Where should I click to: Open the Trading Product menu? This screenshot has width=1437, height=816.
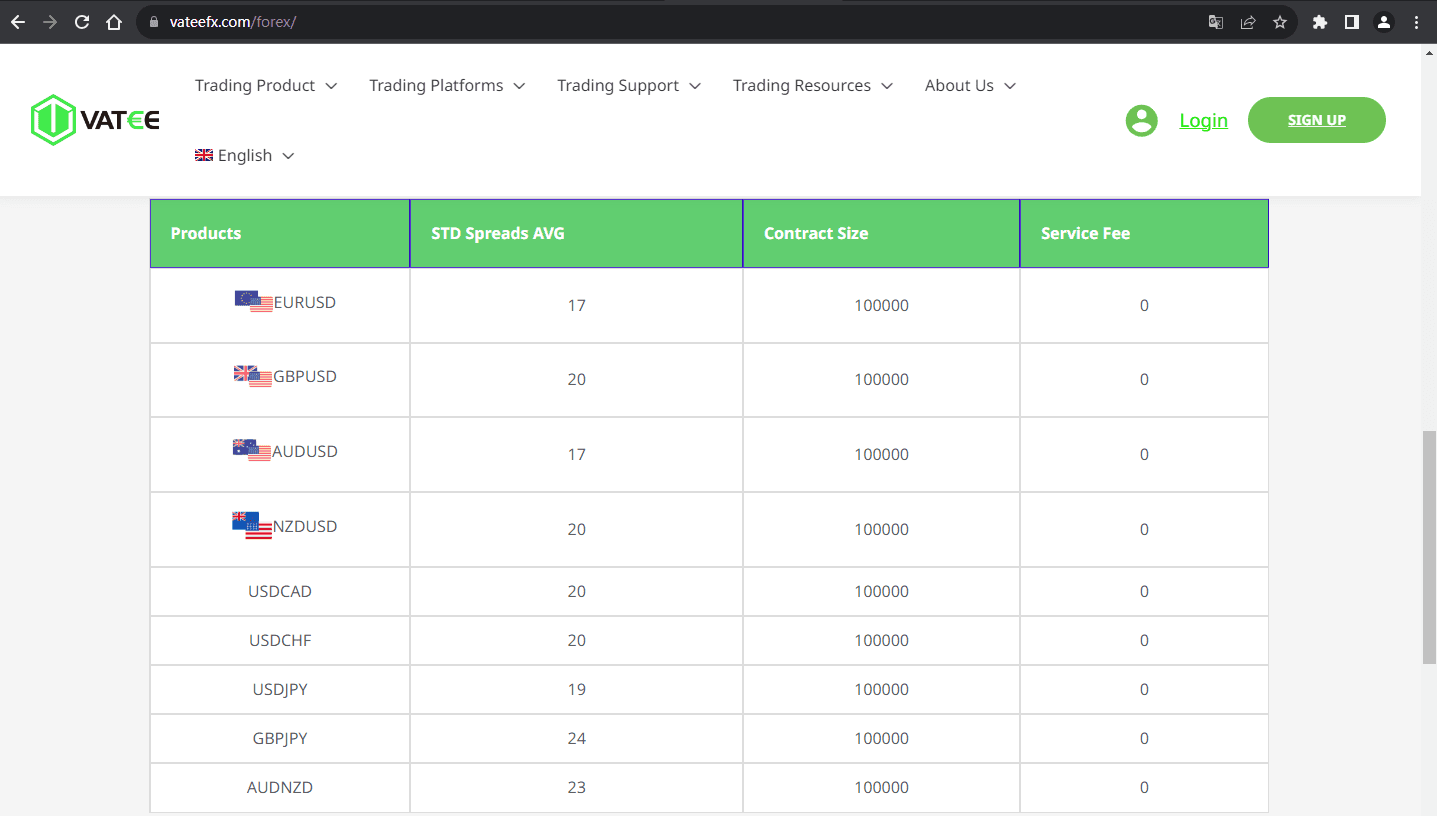[266, 86]
